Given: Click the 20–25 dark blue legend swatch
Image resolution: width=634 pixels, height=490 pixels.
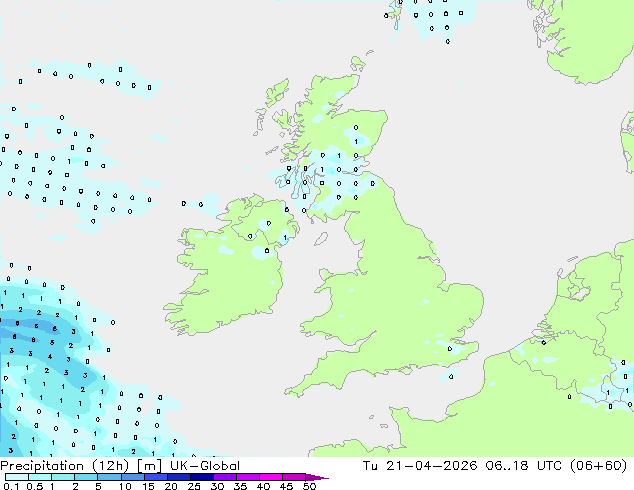Looking at the screenshot, I should tap(178, 477).
